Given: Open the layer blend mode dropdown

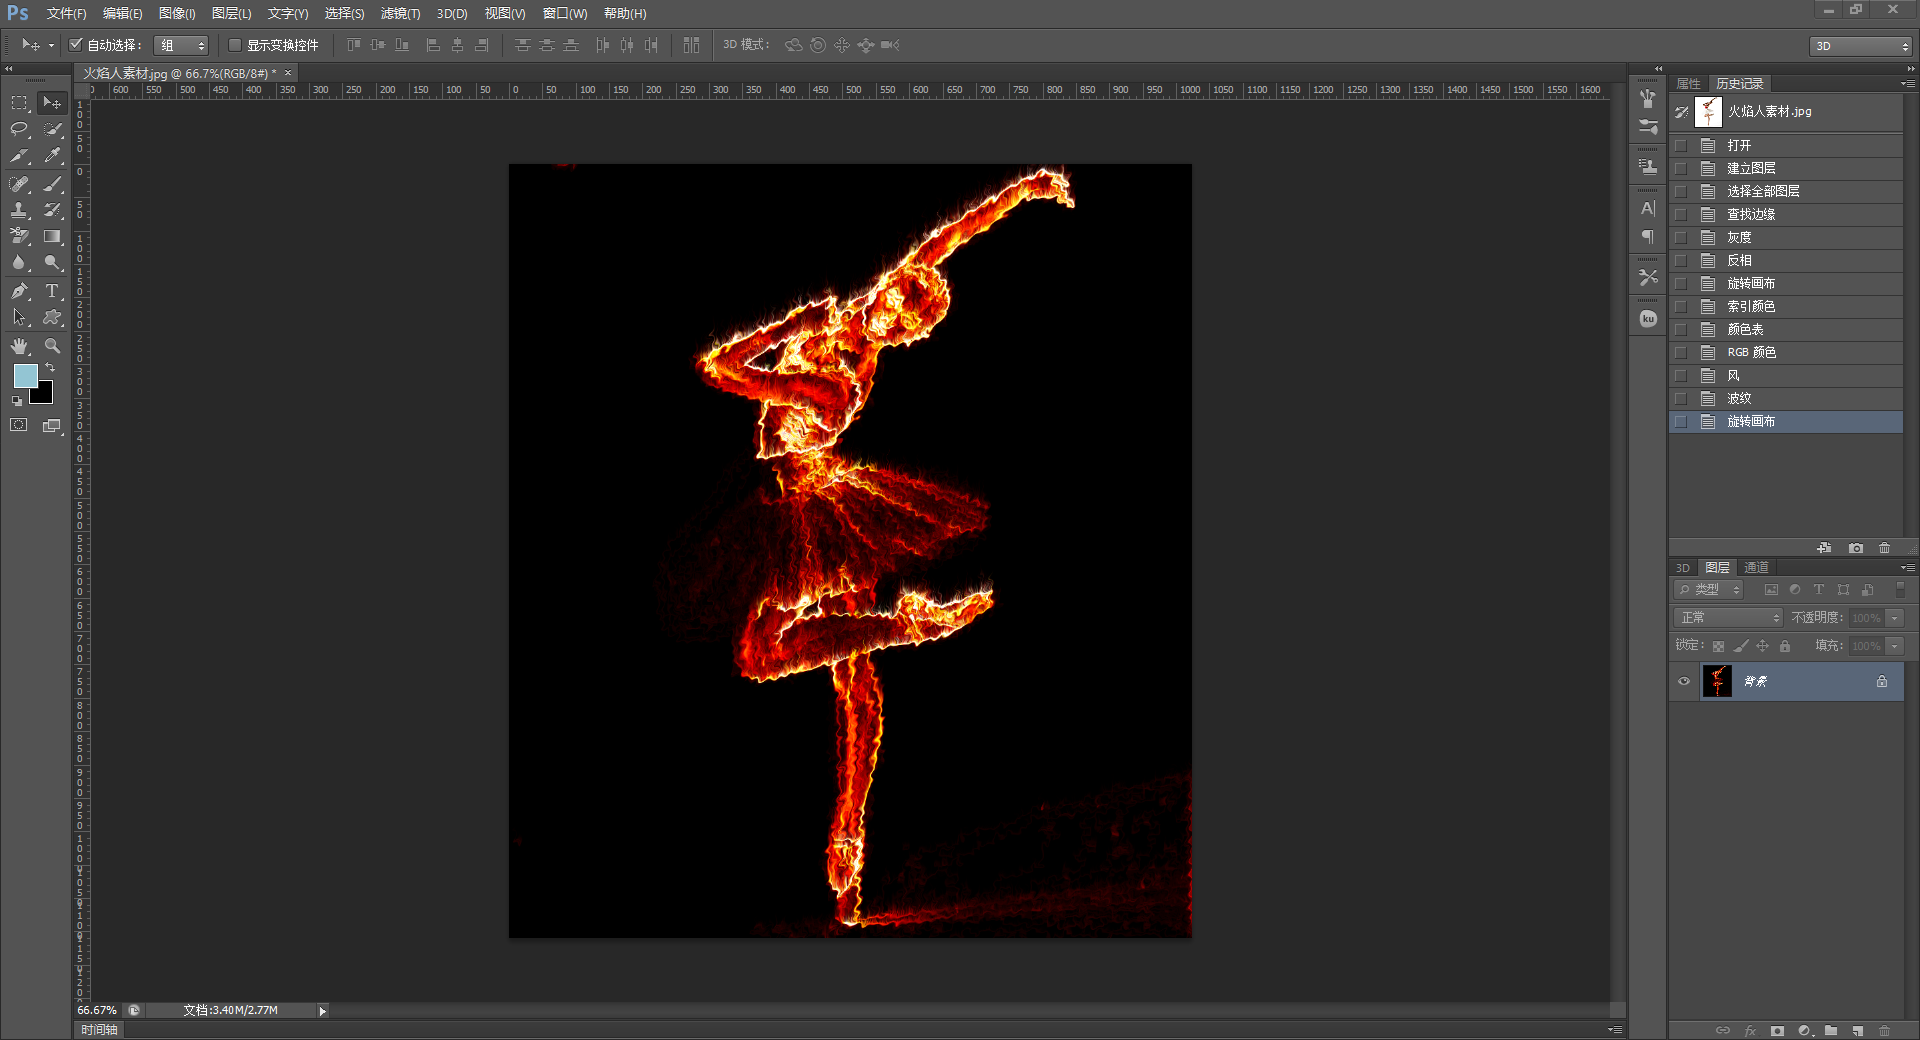Looking at the screenshot, I should (1729, 618).
